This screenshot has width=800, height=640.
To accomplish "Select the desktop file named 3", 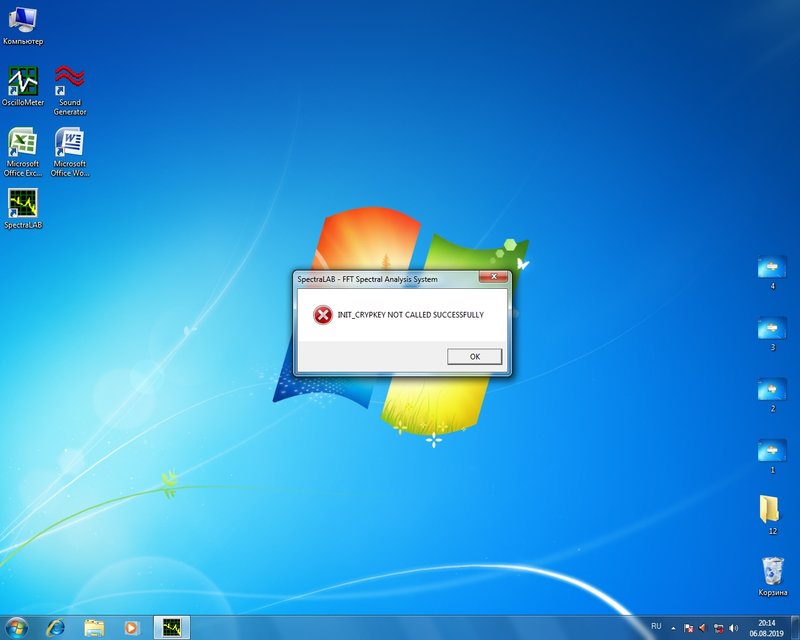I will coord(772,334).
